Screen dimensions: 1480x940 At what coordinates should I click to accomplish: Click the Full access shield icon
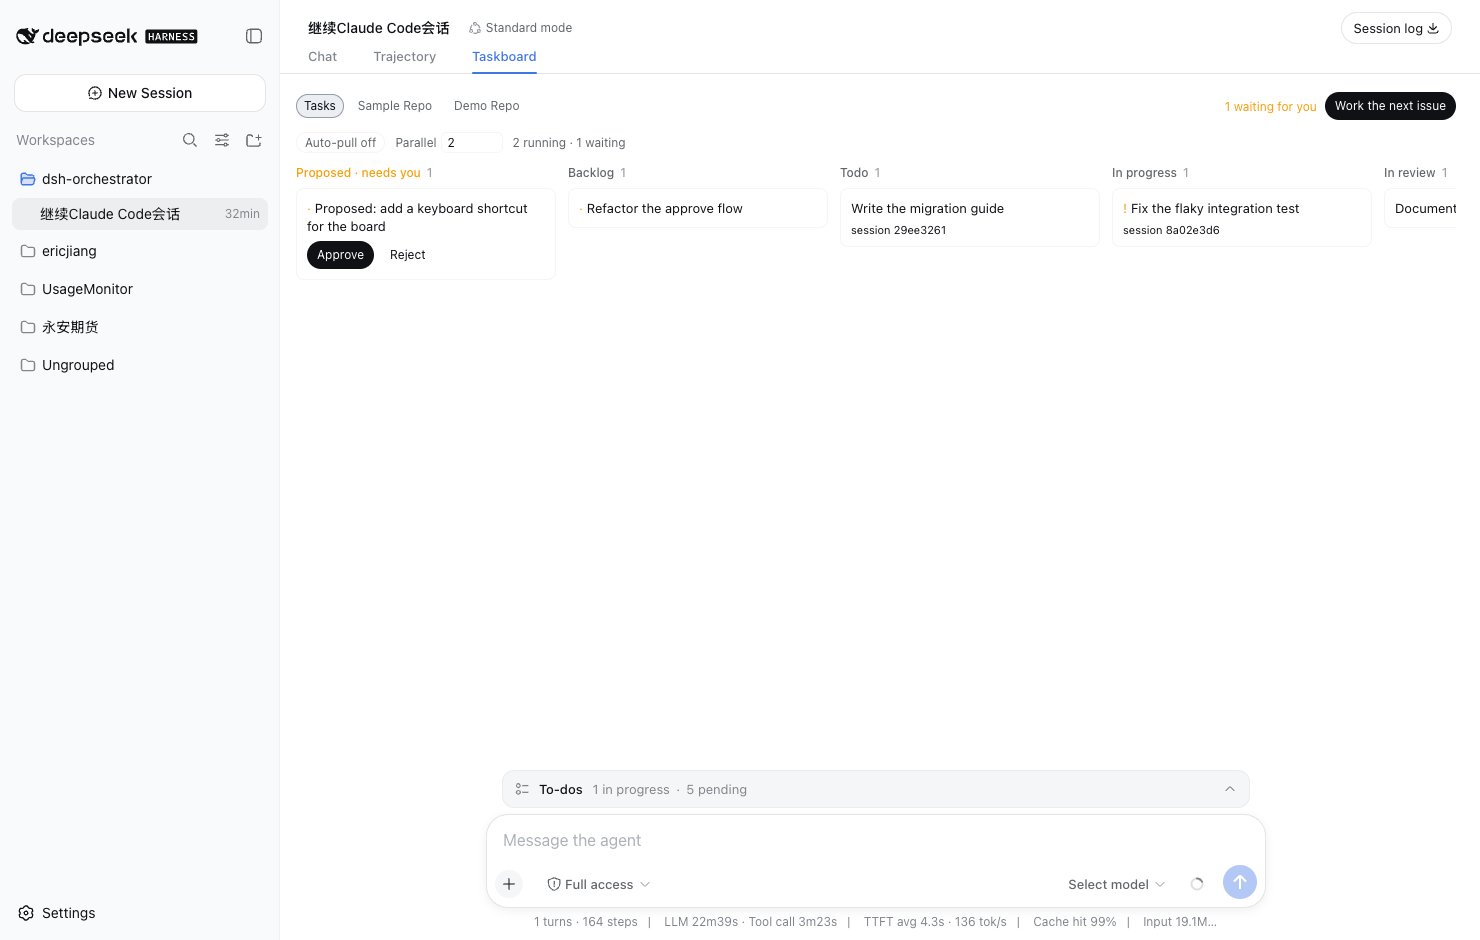coord(554,884)
